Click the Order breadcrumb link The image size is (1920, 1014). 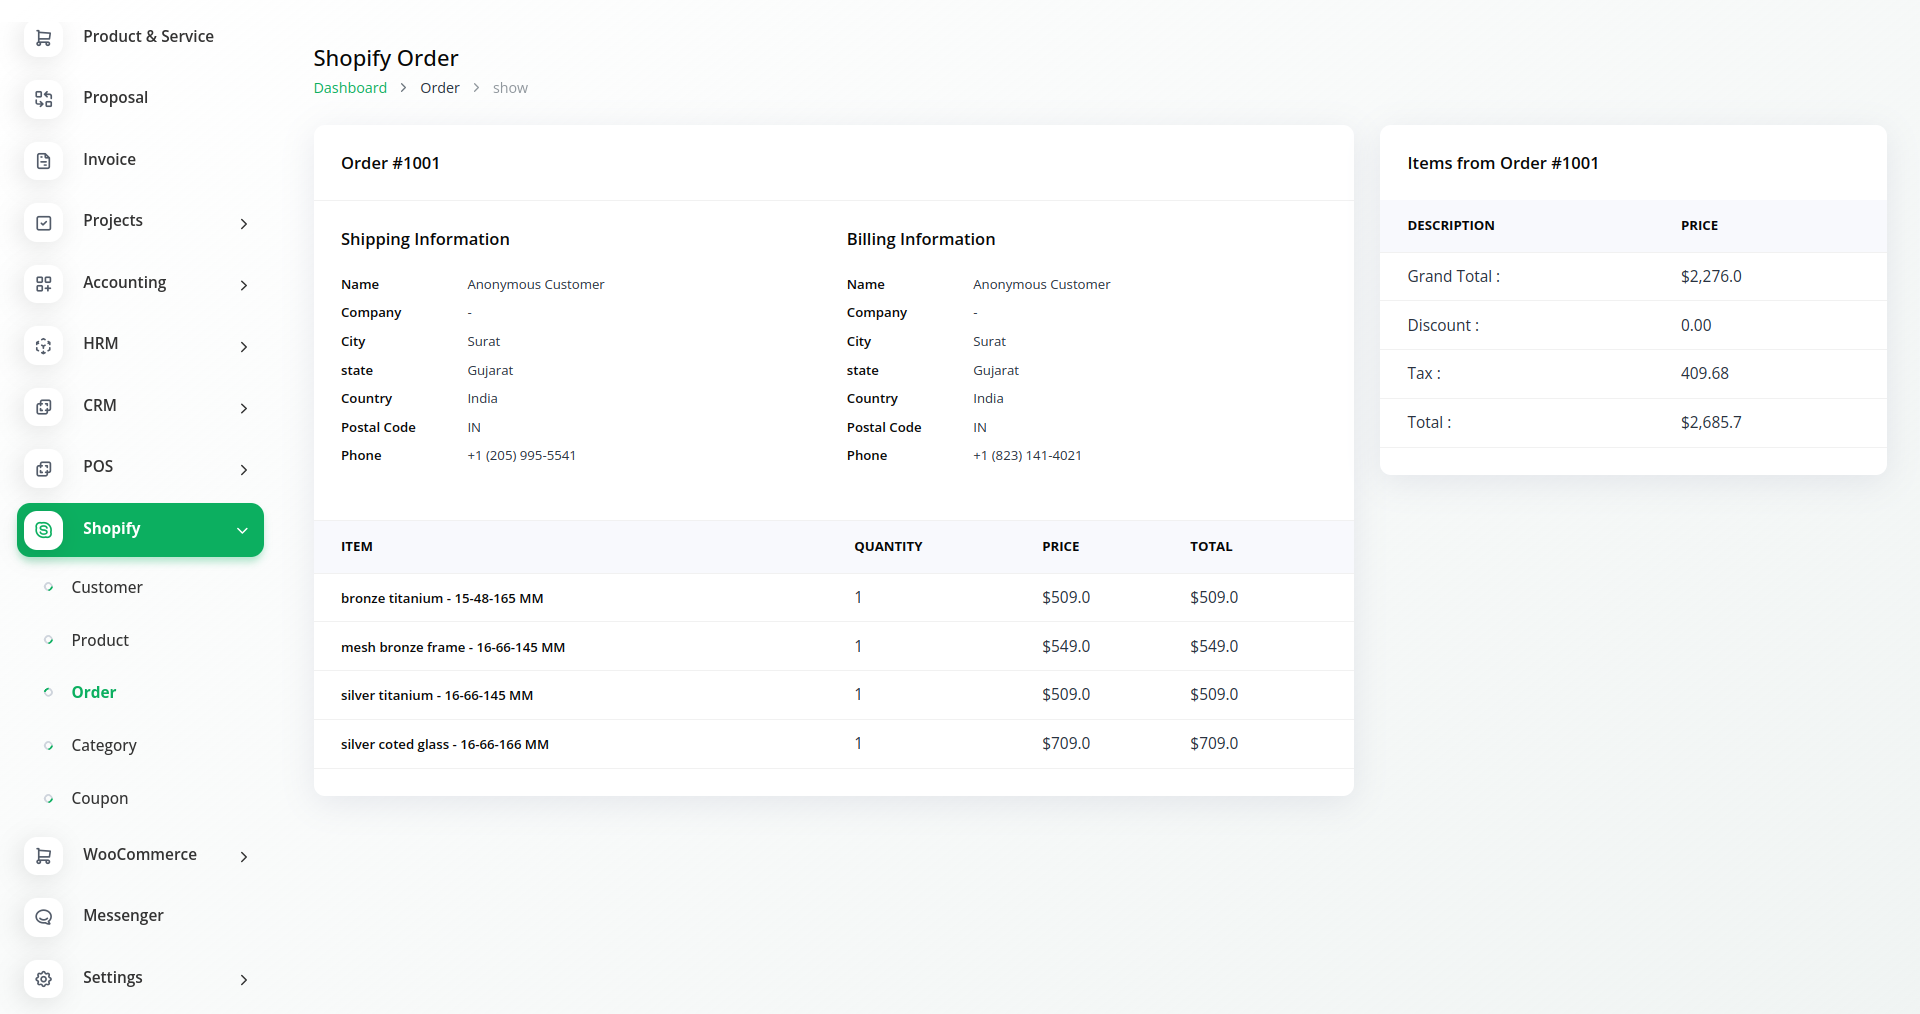(439, 88)
